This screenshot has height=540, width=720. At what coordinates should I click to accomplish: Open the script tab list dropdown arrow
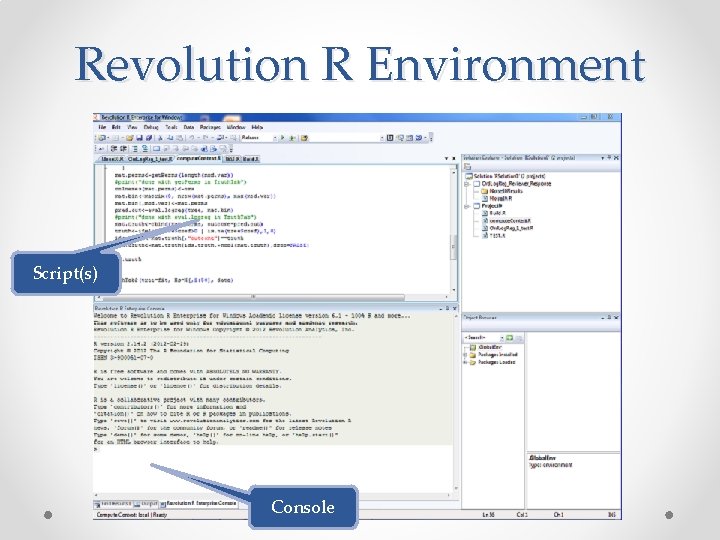446,158
